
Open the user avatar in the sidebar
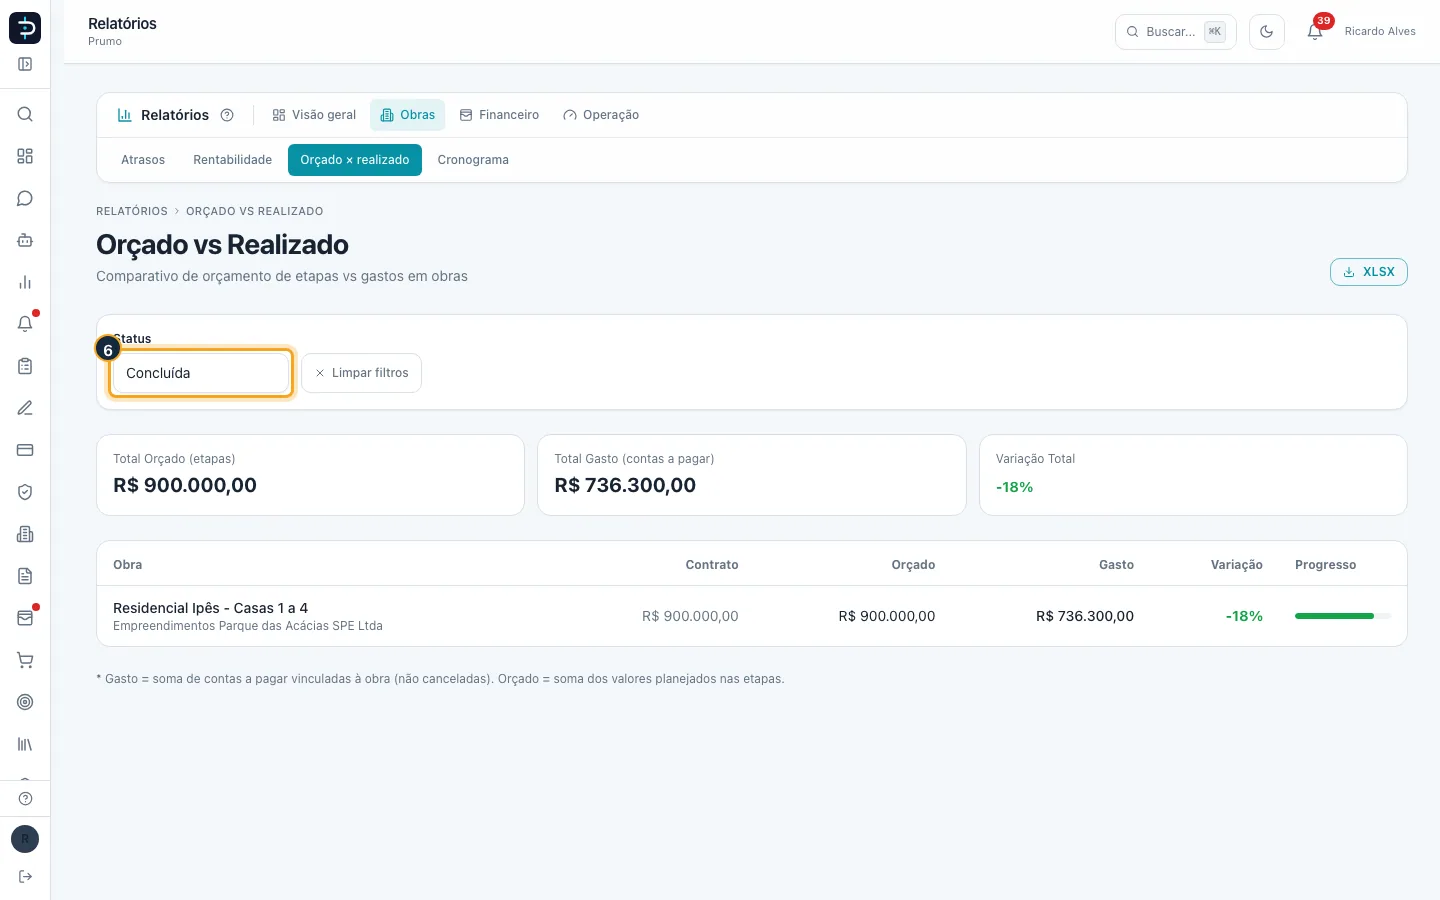25,839
